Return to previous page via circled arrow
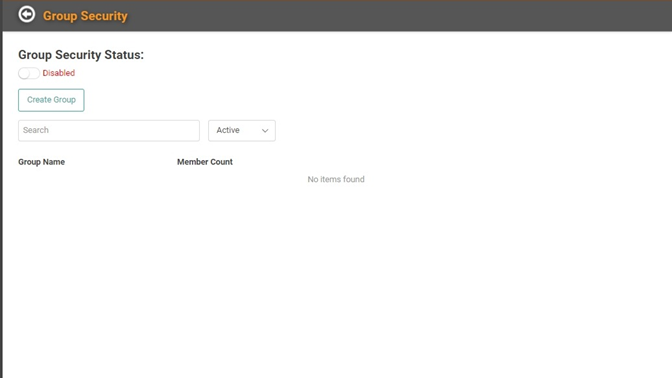 tap(27, 15)
